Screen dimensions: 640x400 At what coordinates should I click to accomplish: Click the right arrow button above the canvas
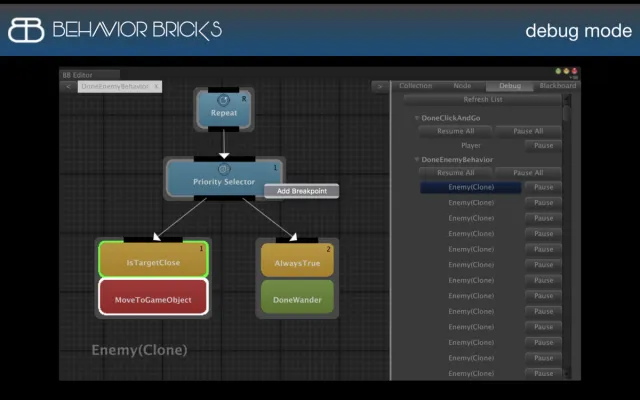point(380,87)
